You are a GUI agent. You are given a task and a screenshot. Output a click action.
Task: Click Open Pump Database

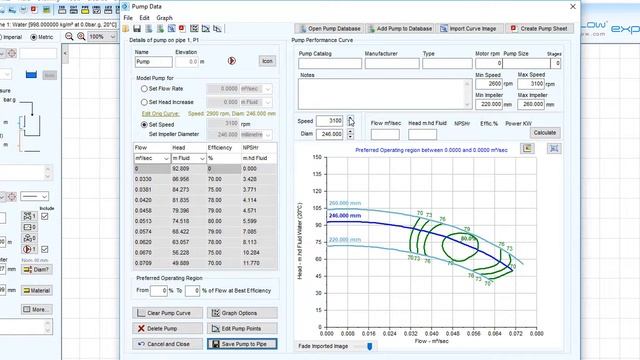(330, 29)
